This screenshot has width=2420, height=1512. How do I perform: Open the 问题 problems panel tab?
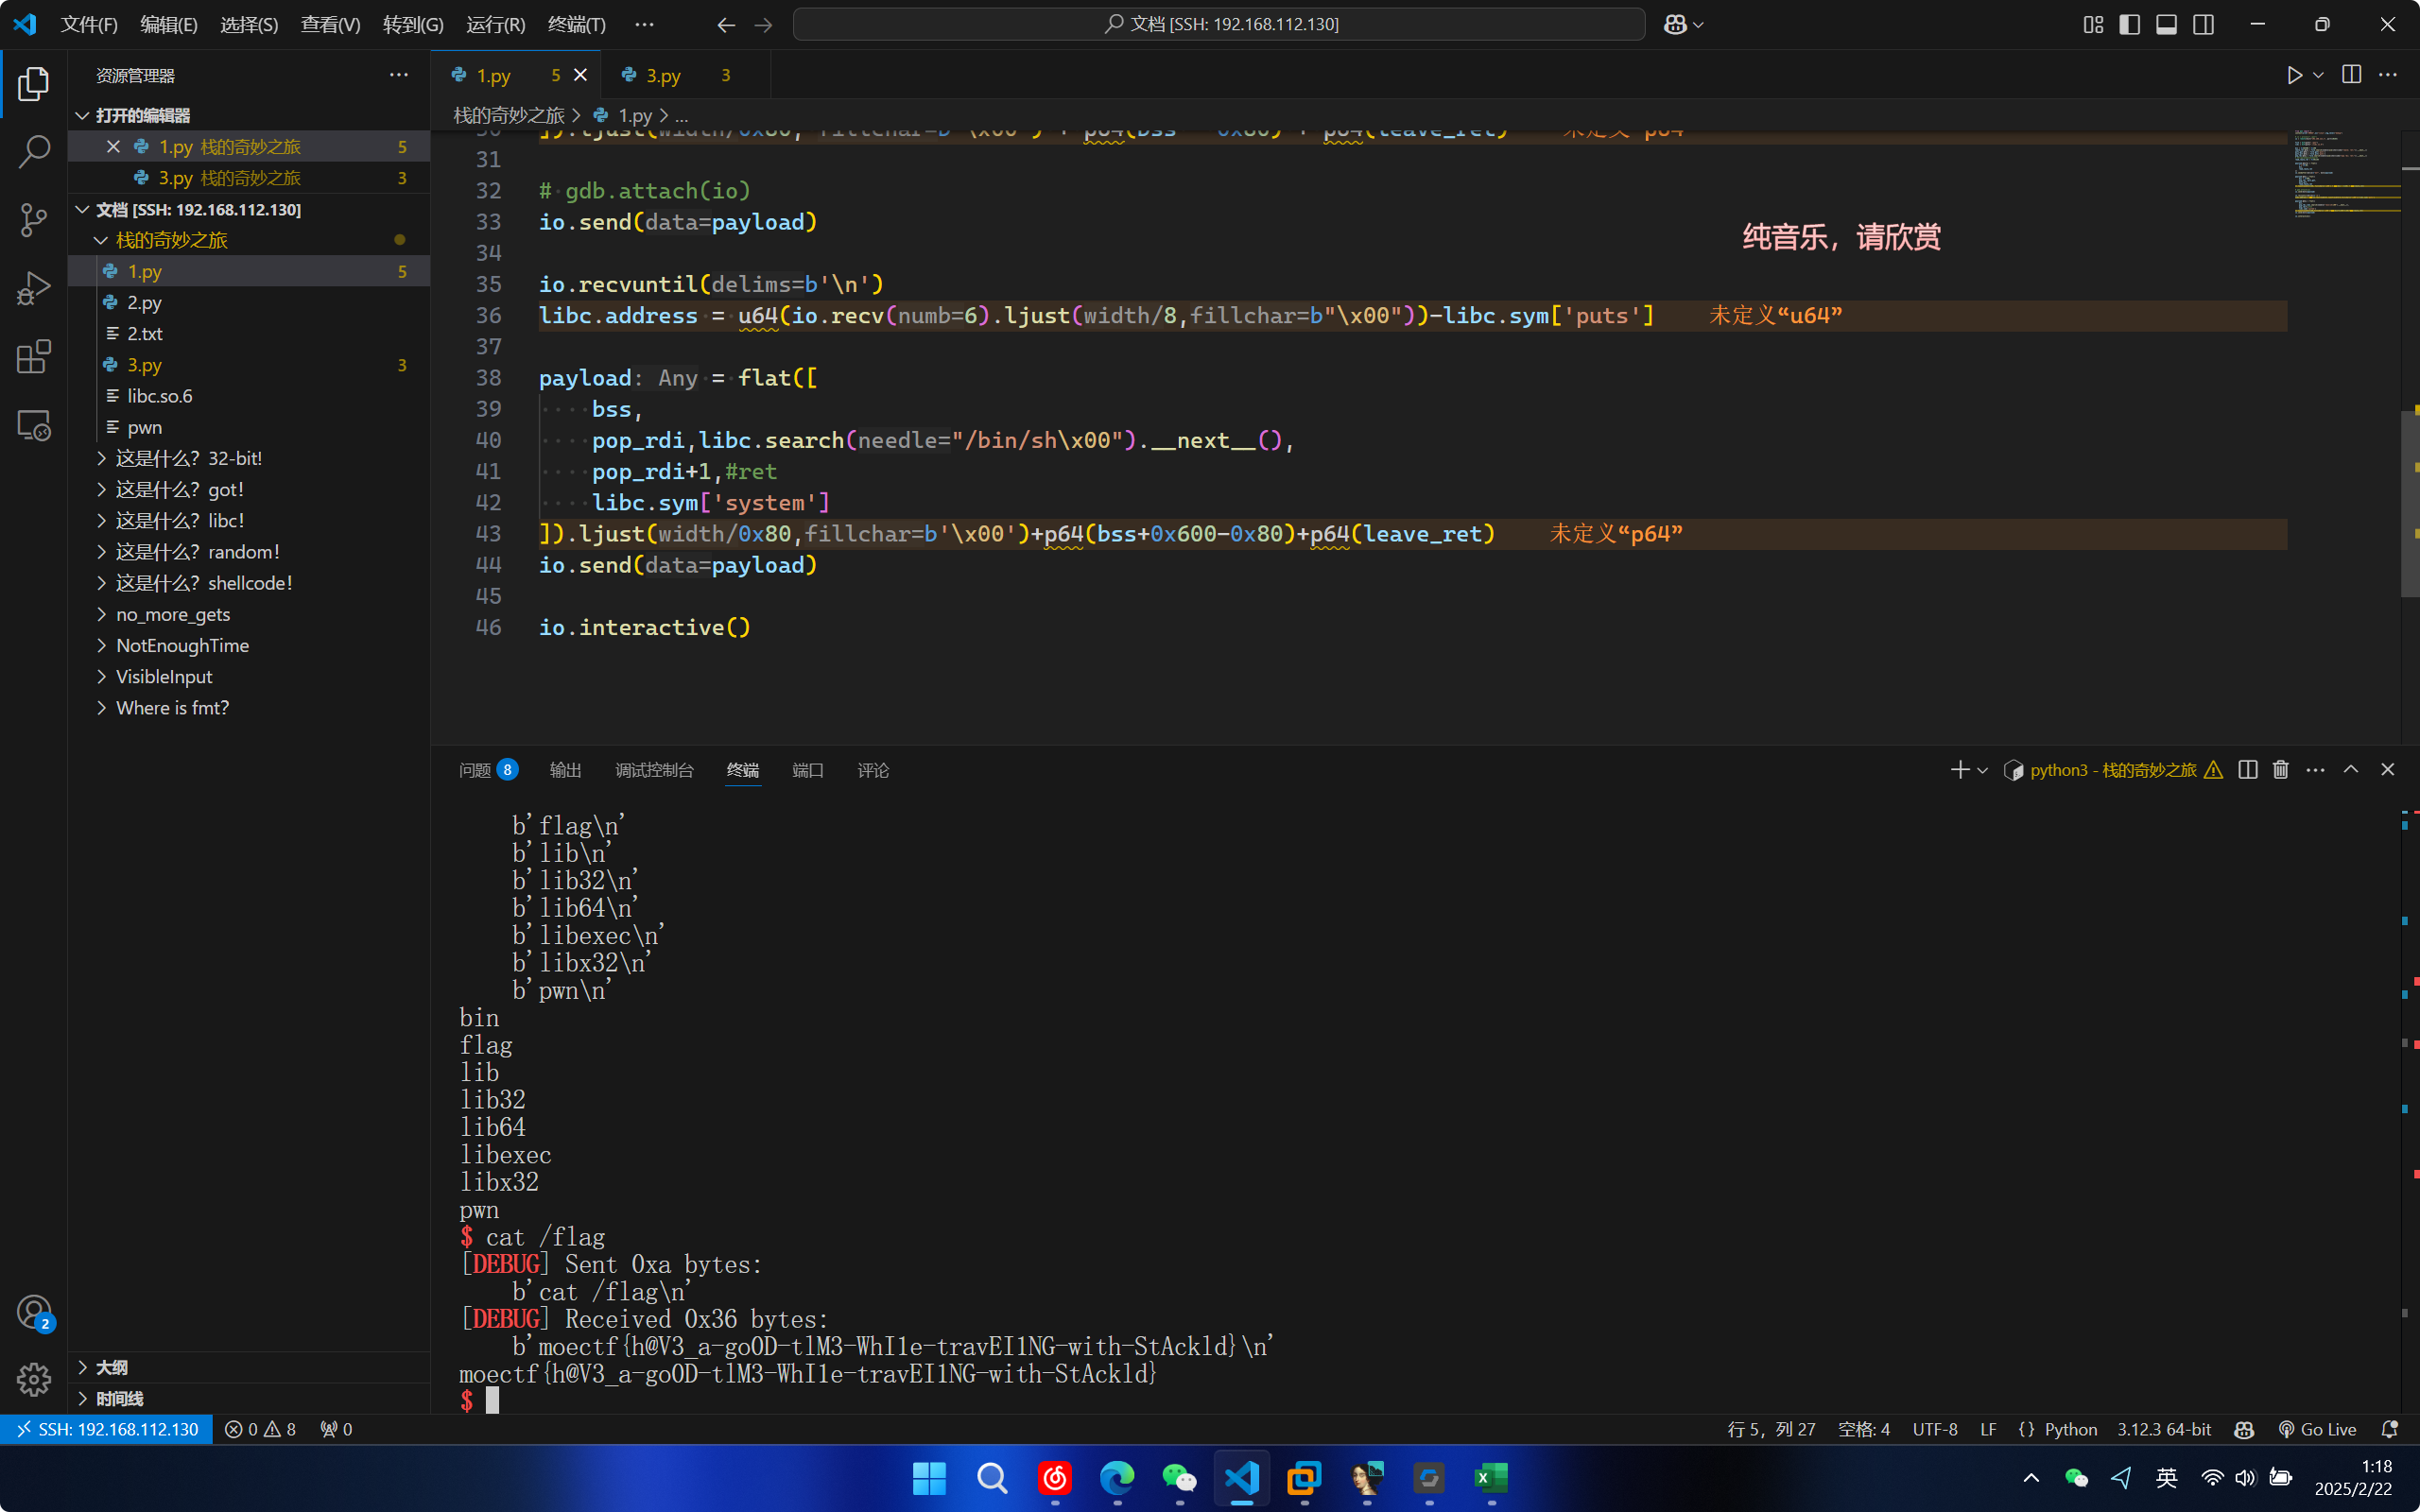(x=475, y=770)
